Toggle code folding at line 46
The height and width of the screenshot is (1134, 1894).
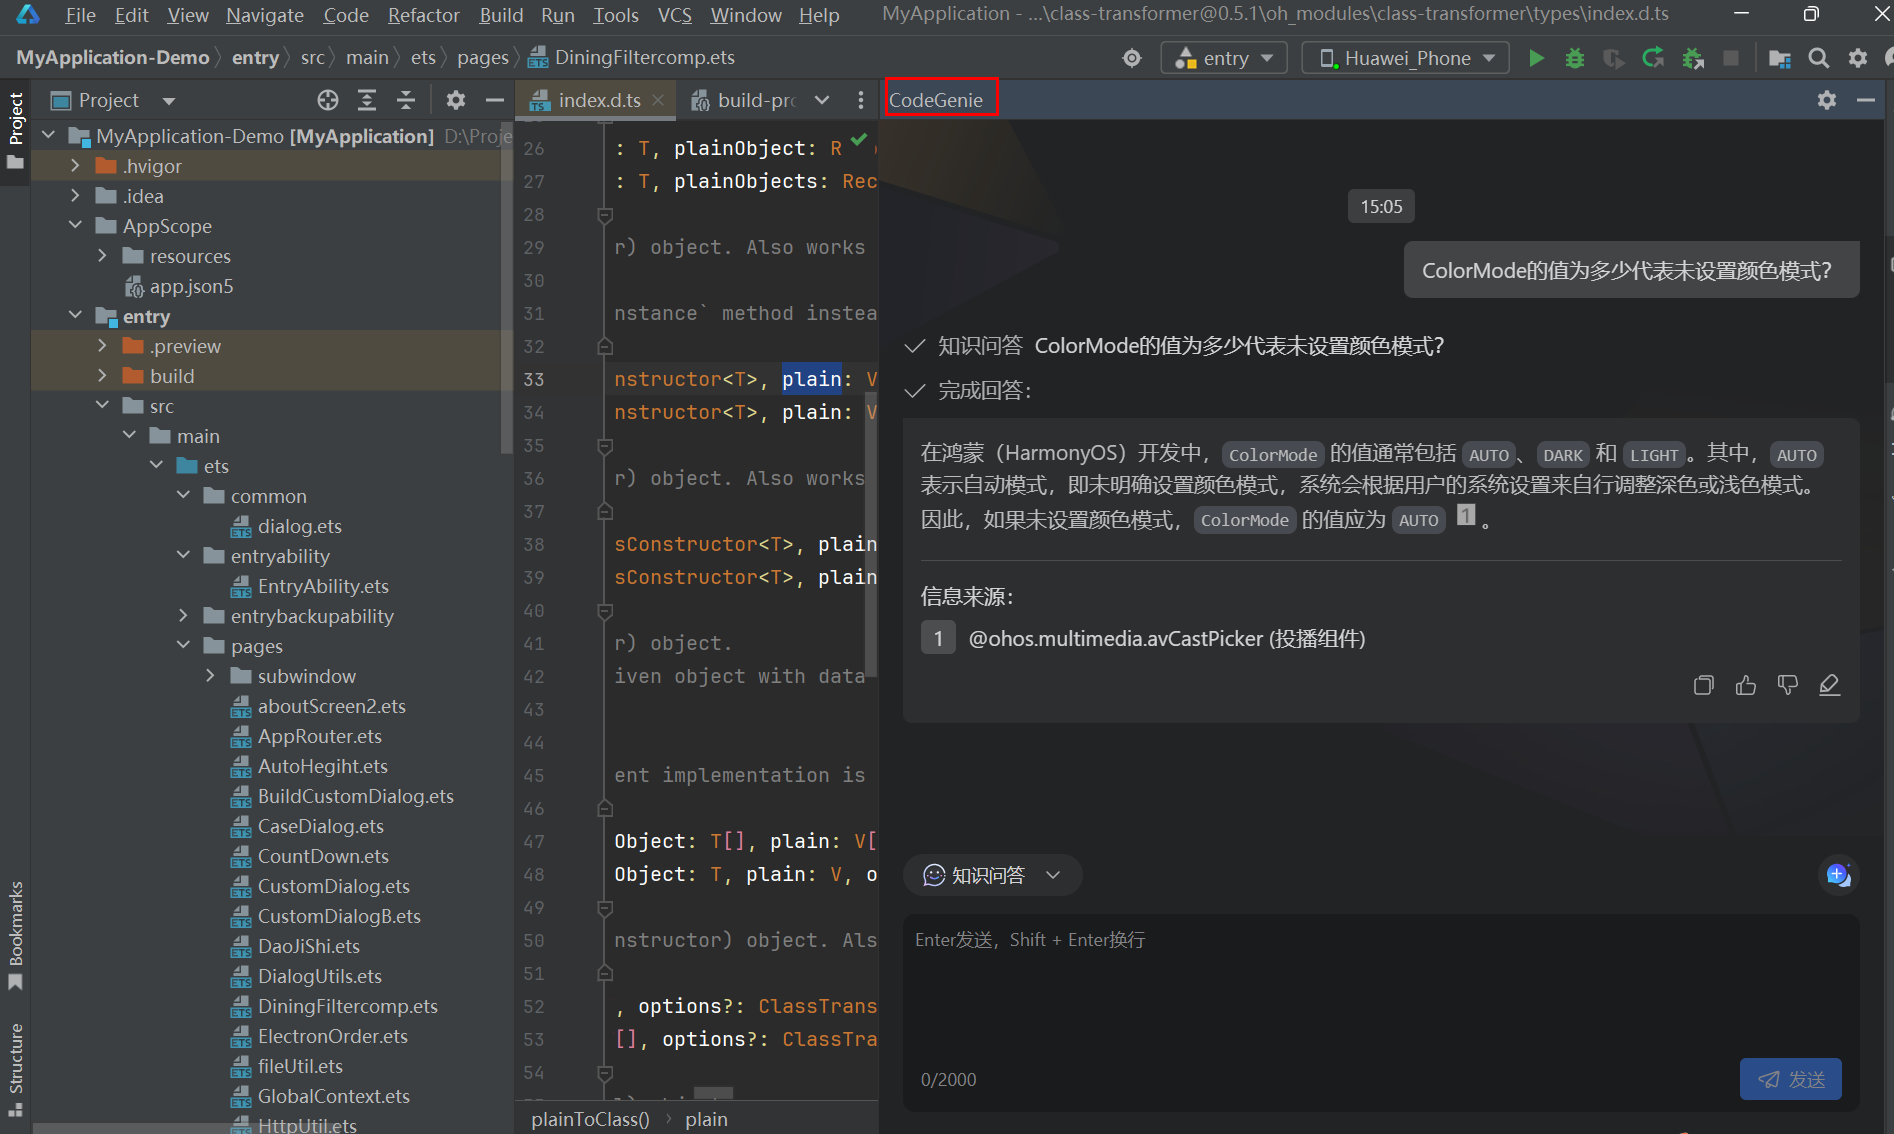click(x=604, y=808)
